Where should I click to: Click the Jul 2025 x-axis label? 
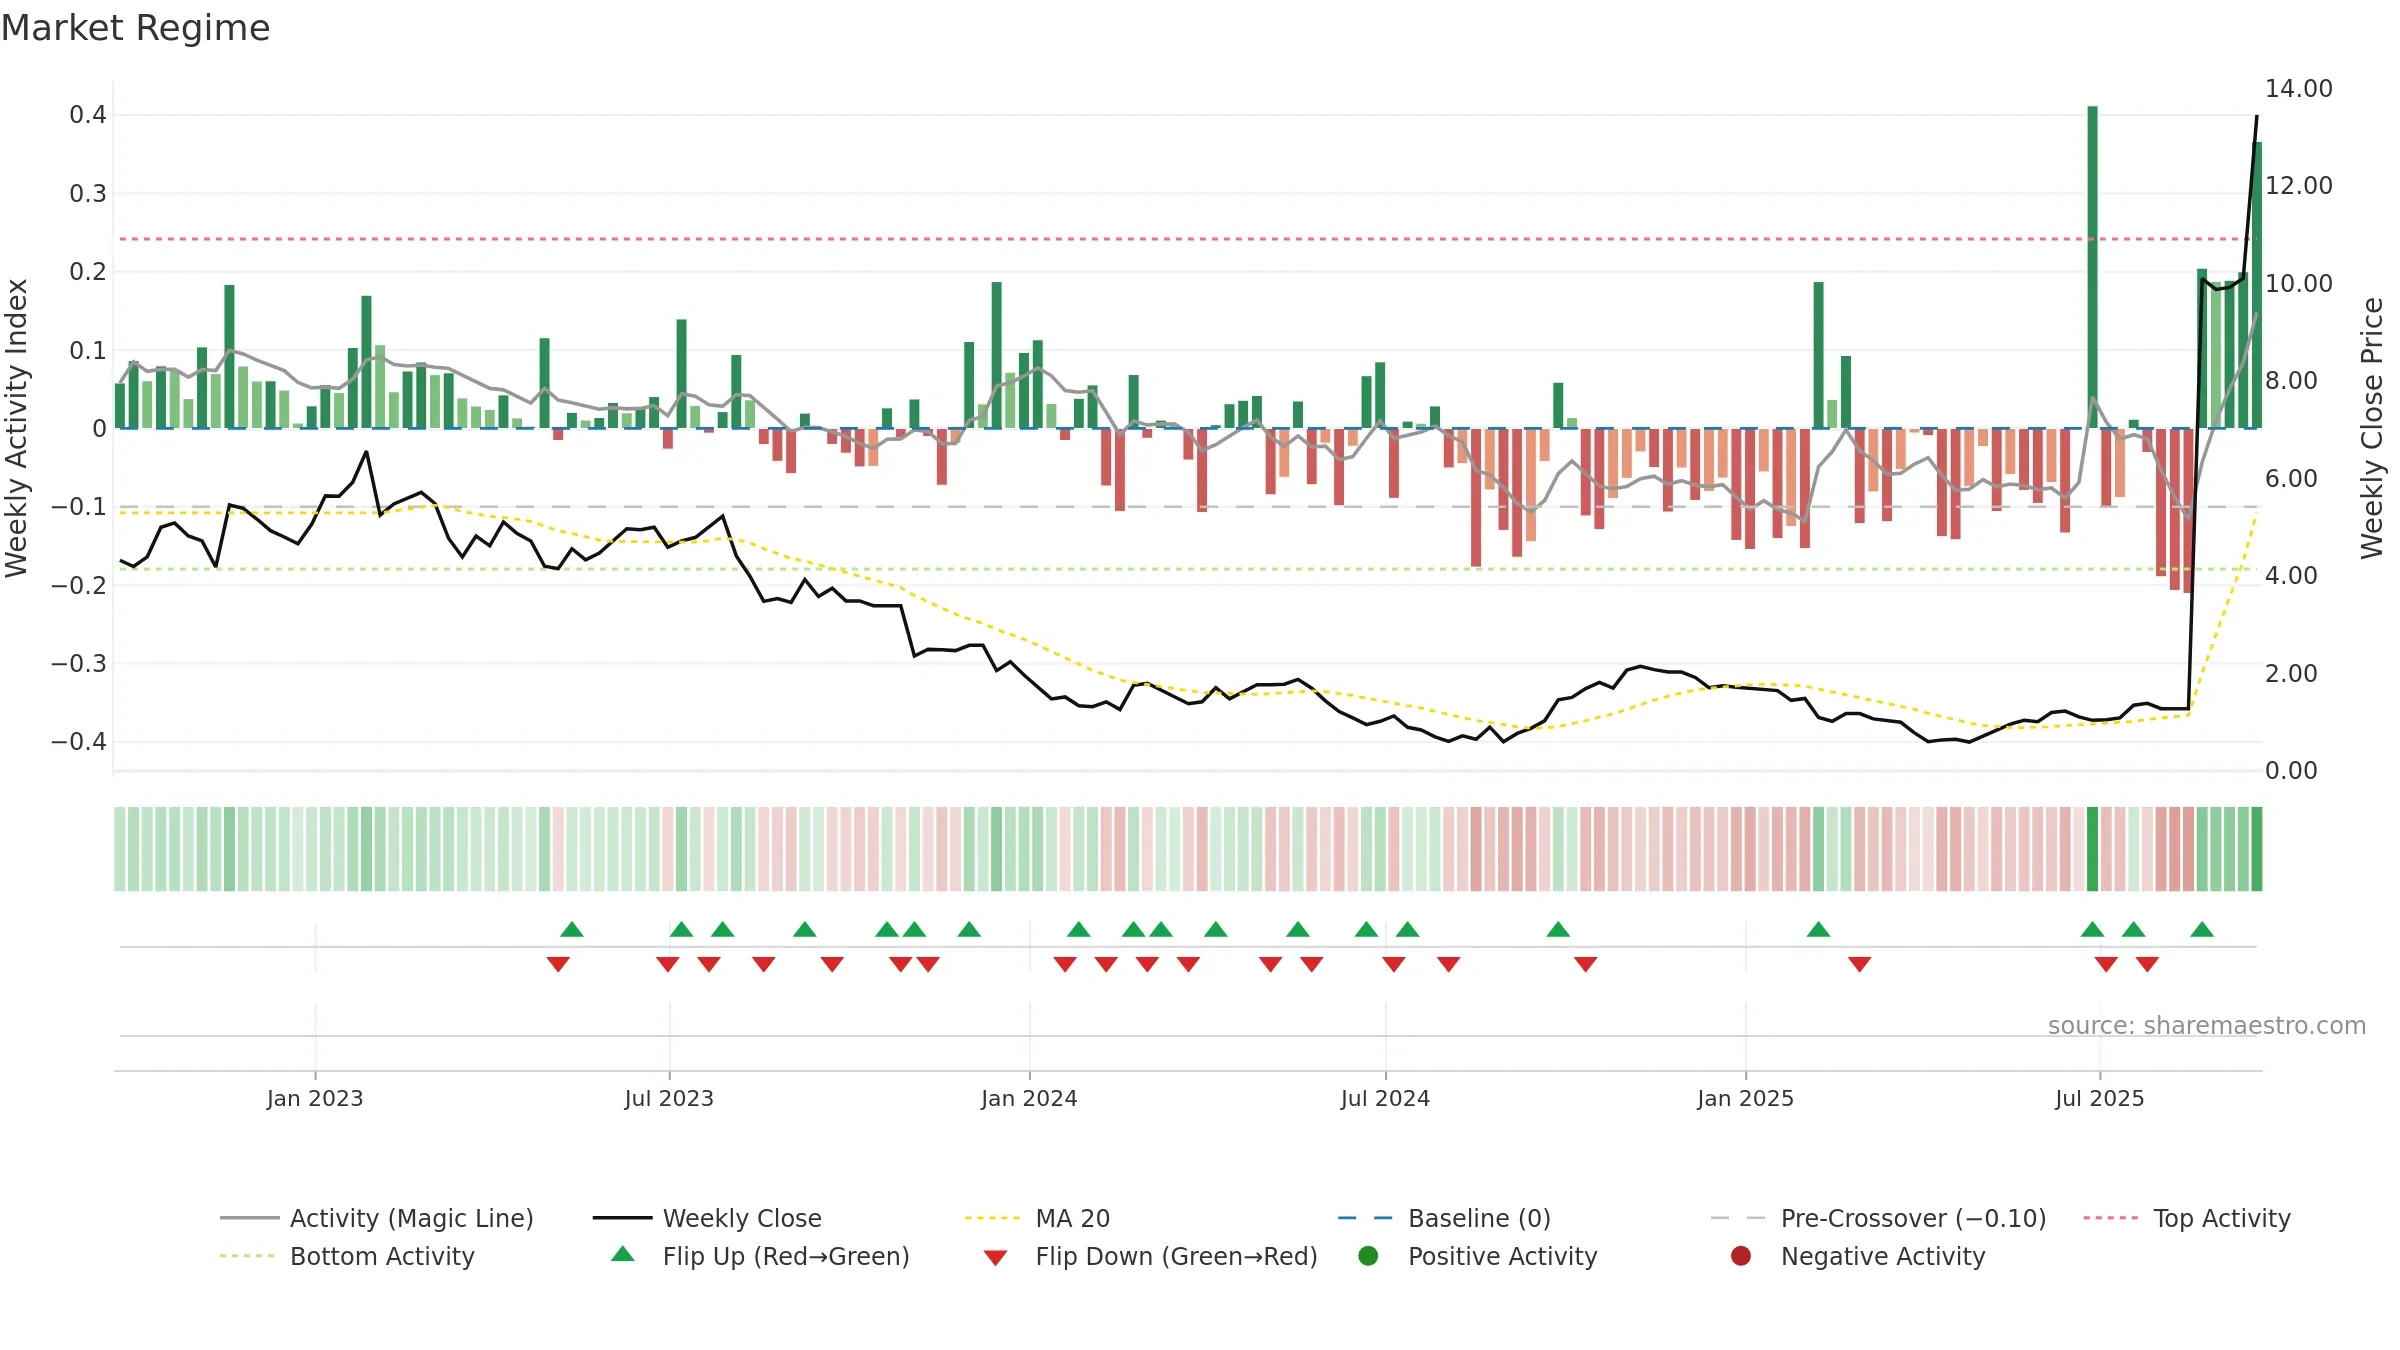point(2099,1098)
